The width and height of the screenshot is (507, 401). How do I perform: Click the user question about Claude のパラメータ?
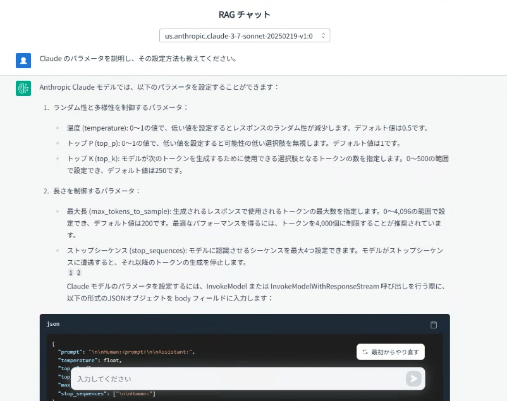coord(138,59)
